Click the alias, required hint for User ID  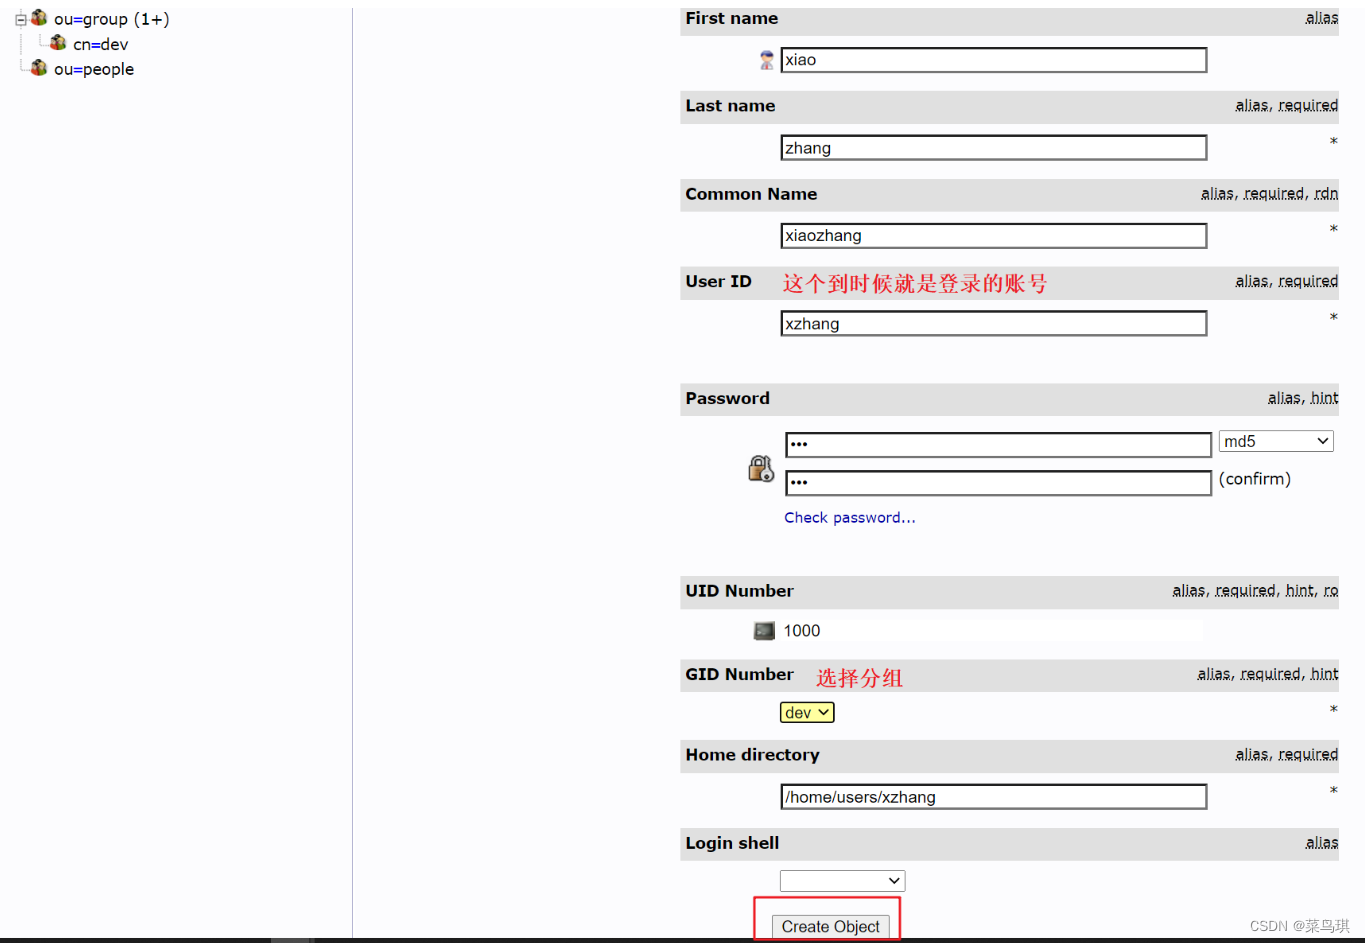tap(1286, 281)
